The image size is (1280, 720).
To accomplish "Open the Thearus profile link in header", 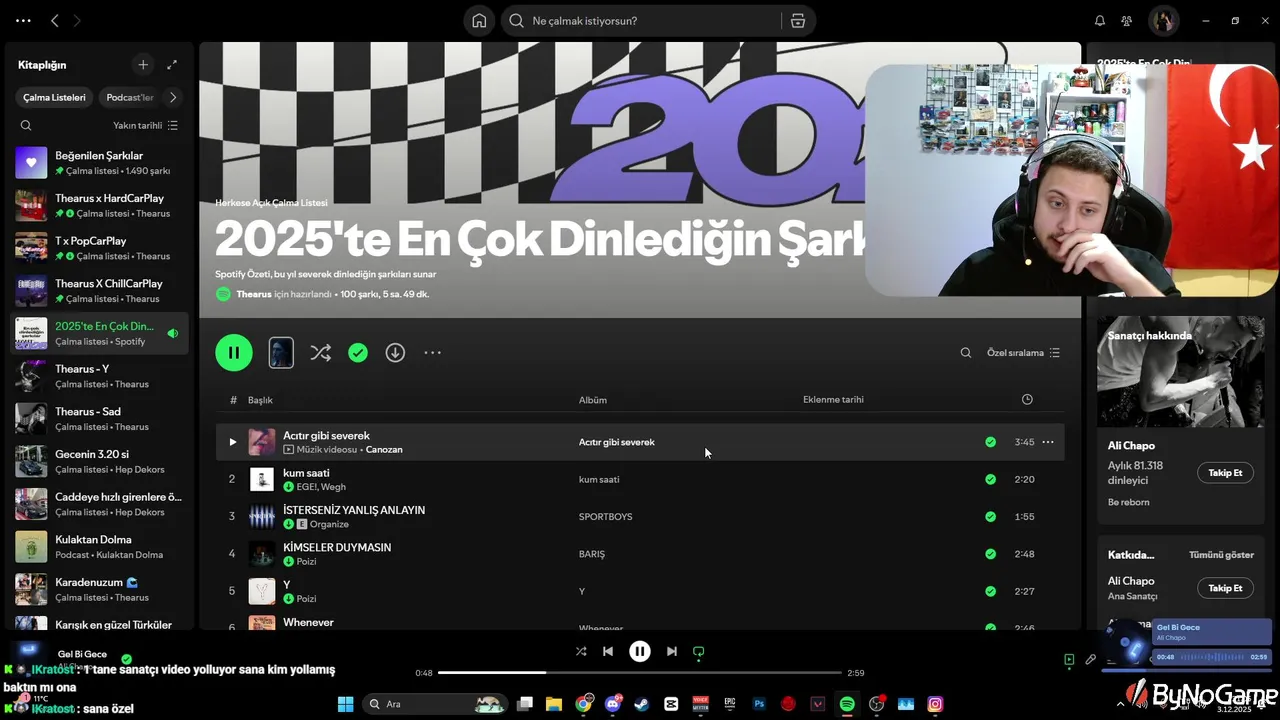I will coord(254,294).
